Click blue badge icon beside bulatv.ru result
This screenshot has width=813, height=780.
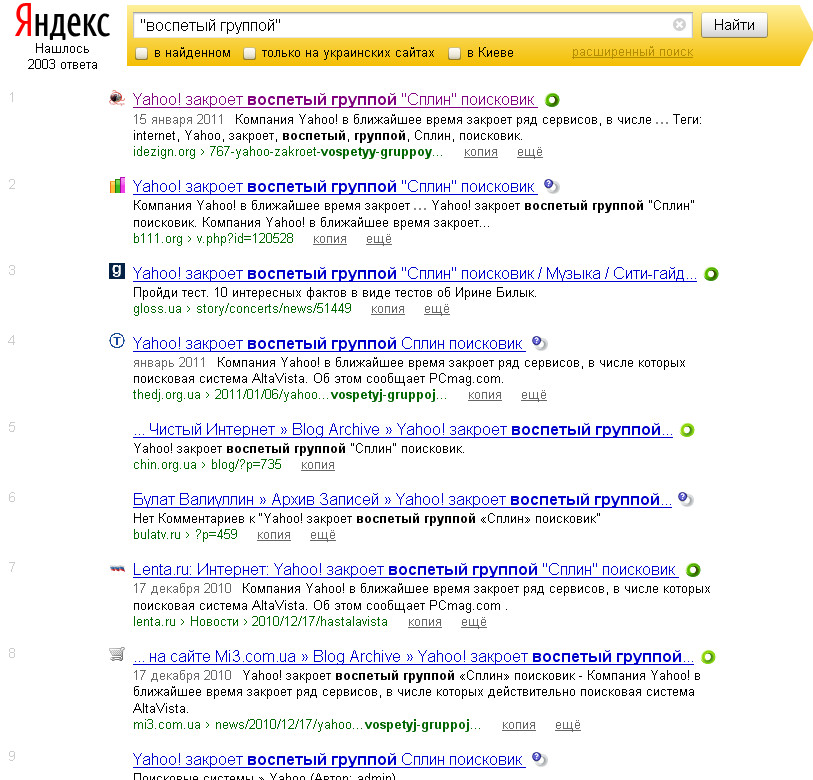click(x=685, y=498)
